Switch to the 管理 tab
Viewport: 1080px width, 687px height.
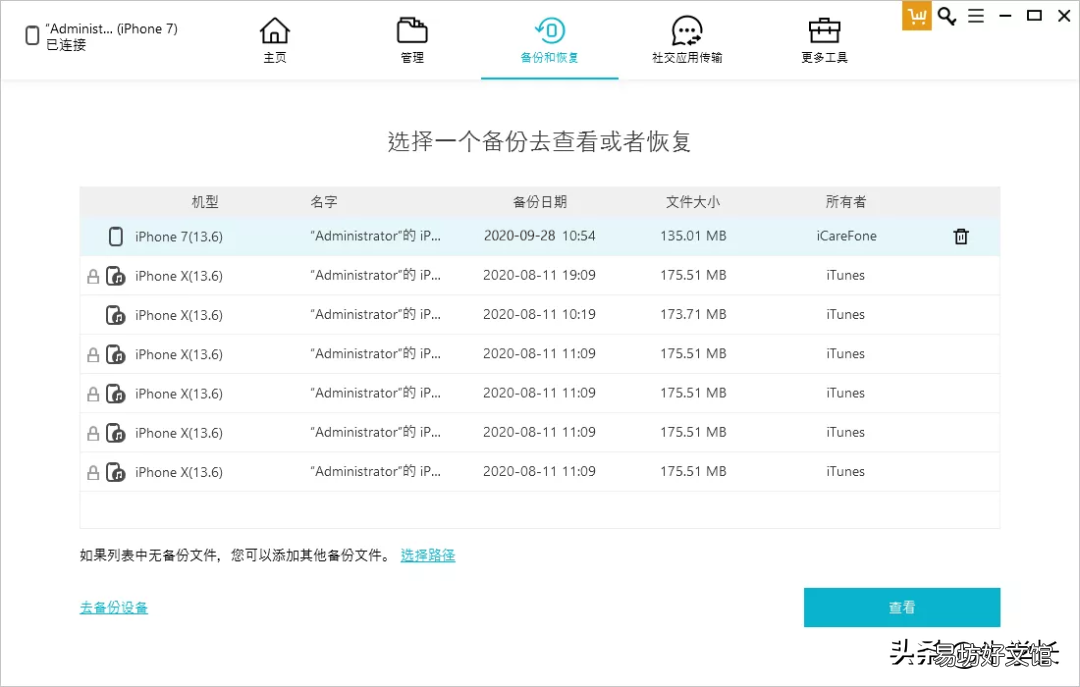(412, 41)
